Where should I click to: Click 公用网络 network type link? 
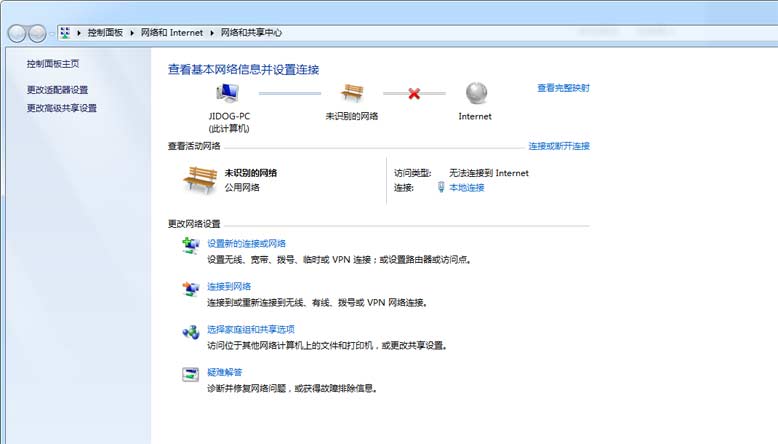[x=242, y=188]
